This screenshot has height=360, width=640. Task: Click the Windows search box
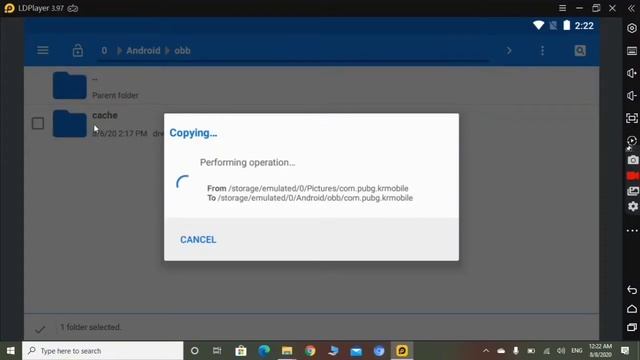point(102,351)
